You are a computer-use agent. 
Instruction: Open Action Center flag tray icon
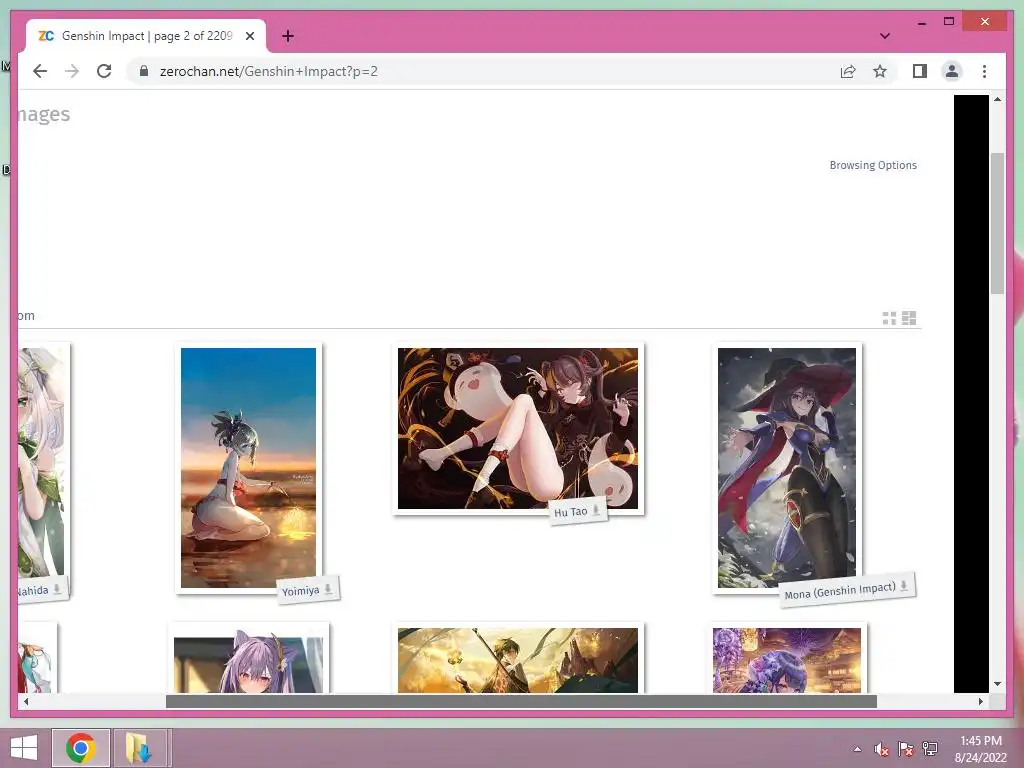pos(906,749)
